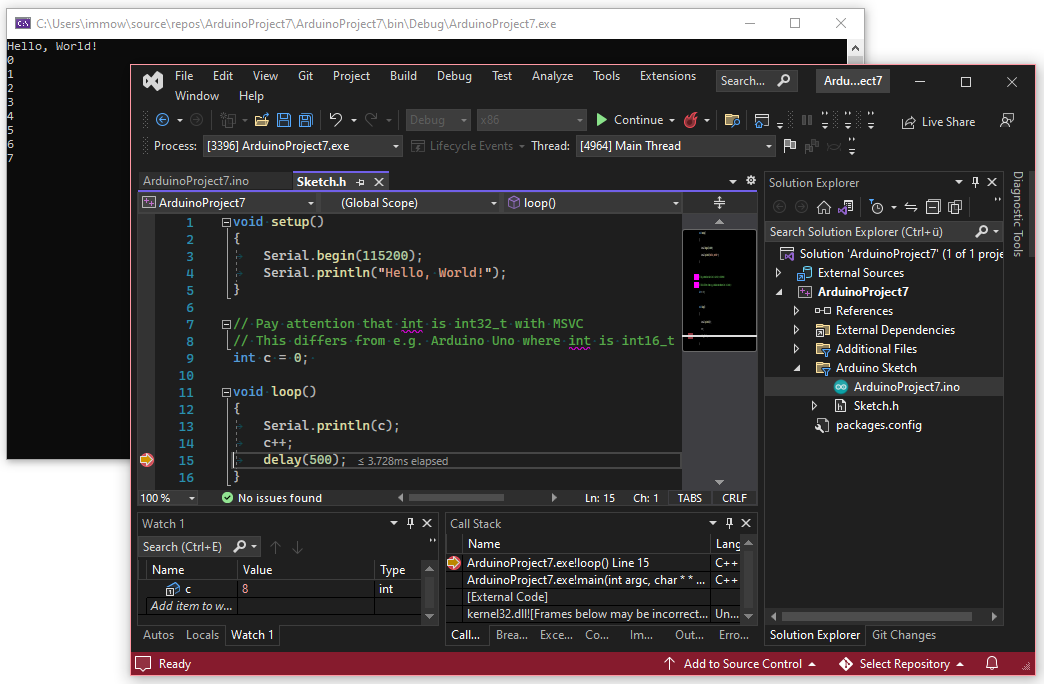The image size is (1044, 684).
Task: Collapse the loop() function fold
Action: click(x=226, y=392)
